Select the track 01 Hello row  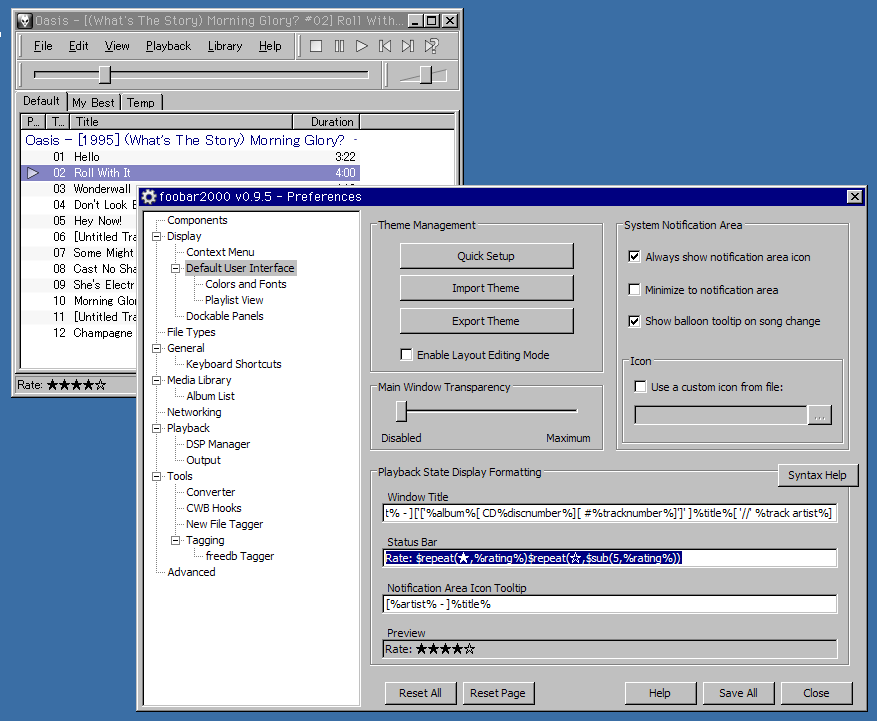pos(190,157)
